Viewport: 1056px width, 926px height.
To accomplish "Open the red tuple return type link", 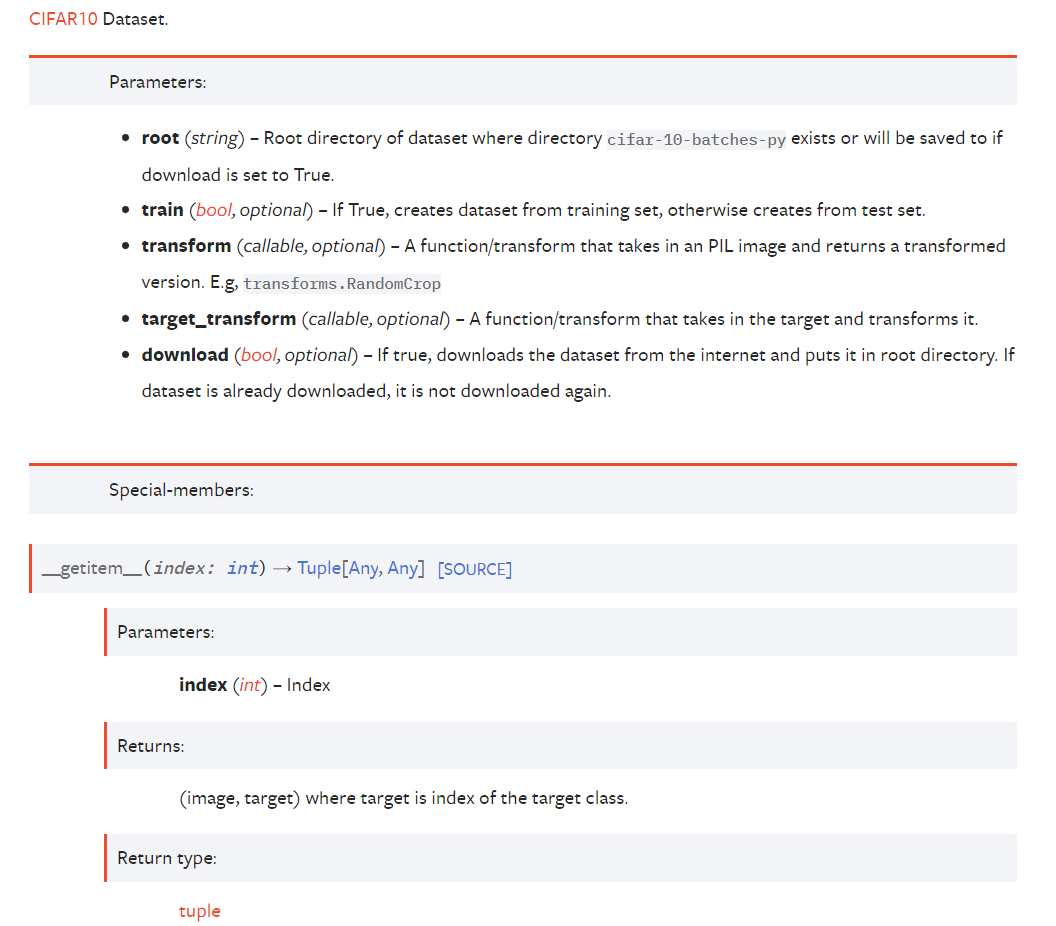I will pyautogui.click(x=200, y=911).
